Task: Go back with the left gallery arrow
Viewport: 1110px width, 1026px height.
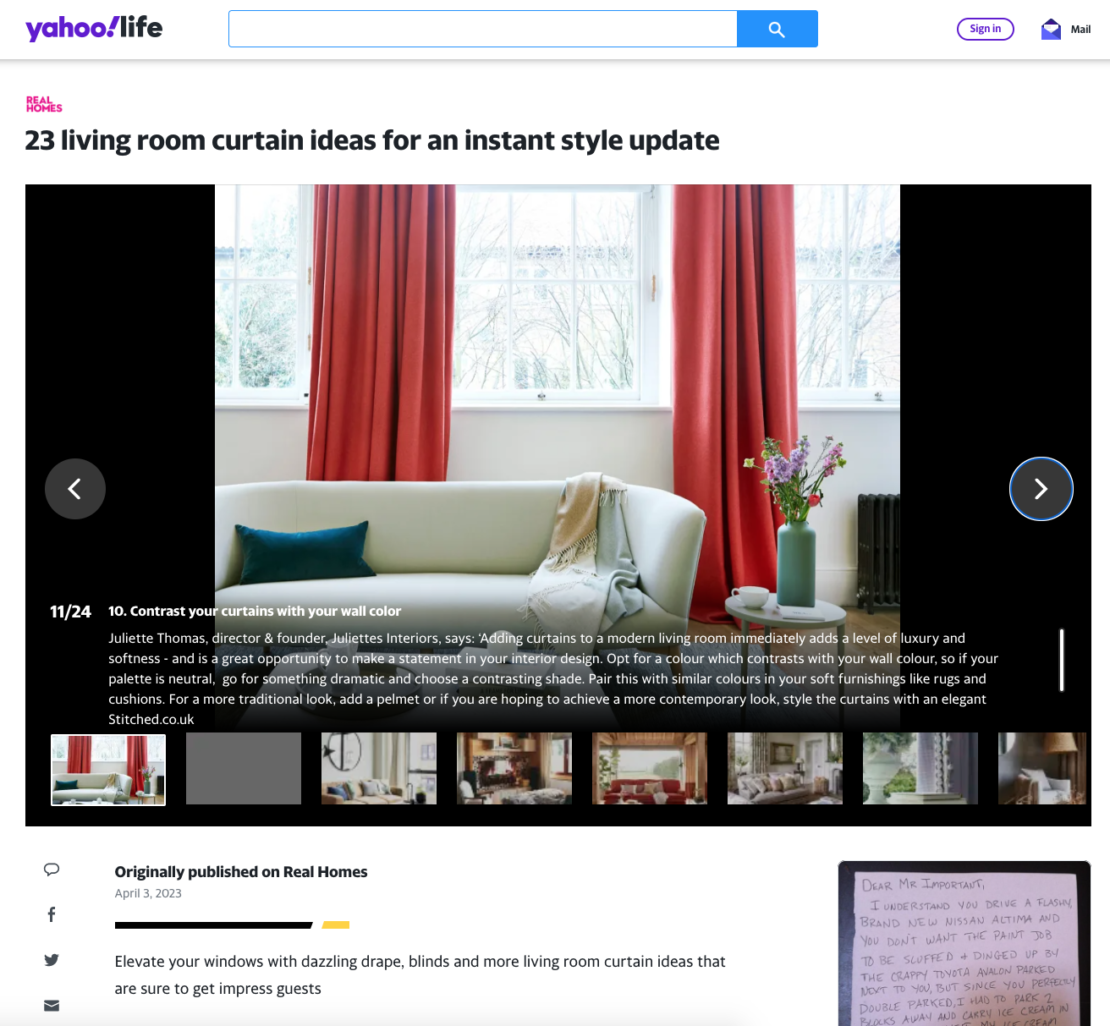Action: [75, 489]
